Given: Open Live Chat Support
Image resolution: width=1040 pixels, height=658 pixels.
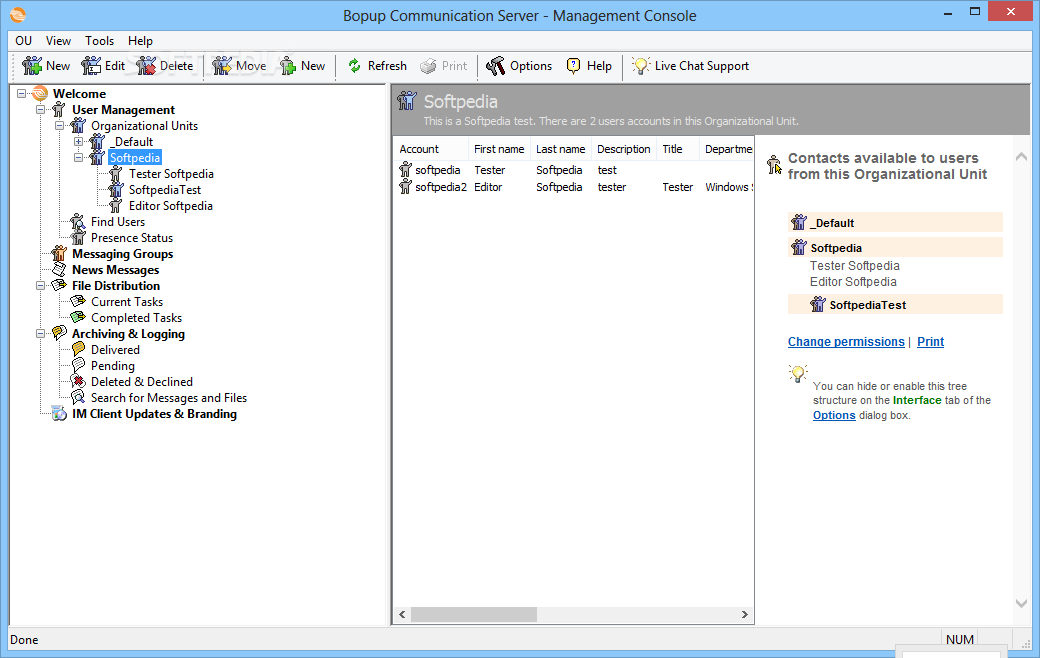Looking at the screenshot, I should [690, 66].
